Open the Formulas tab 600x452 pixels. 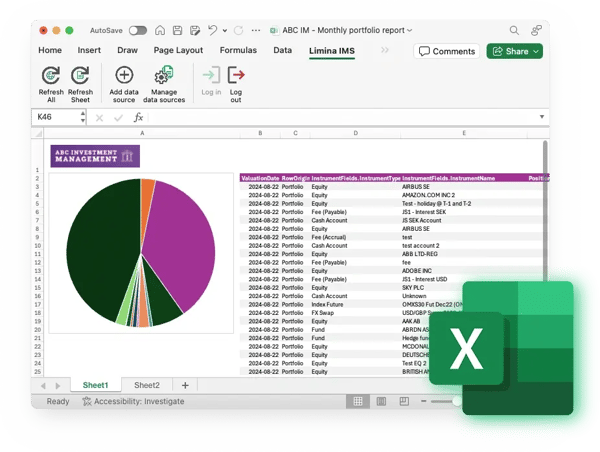pyautogui.click(x=238, y=50)
